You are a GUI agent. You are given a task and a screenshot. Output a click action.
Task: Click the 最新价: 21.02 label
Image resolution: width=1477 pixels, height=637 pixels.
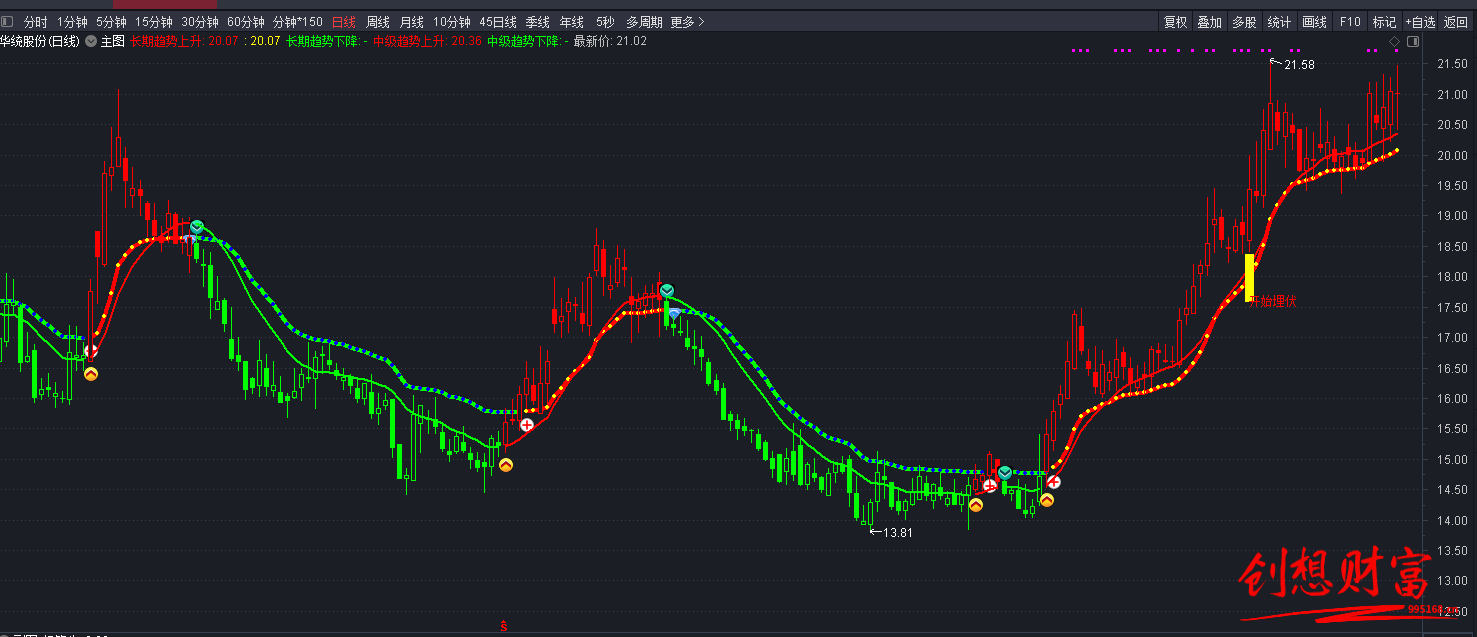coord(610,41)
